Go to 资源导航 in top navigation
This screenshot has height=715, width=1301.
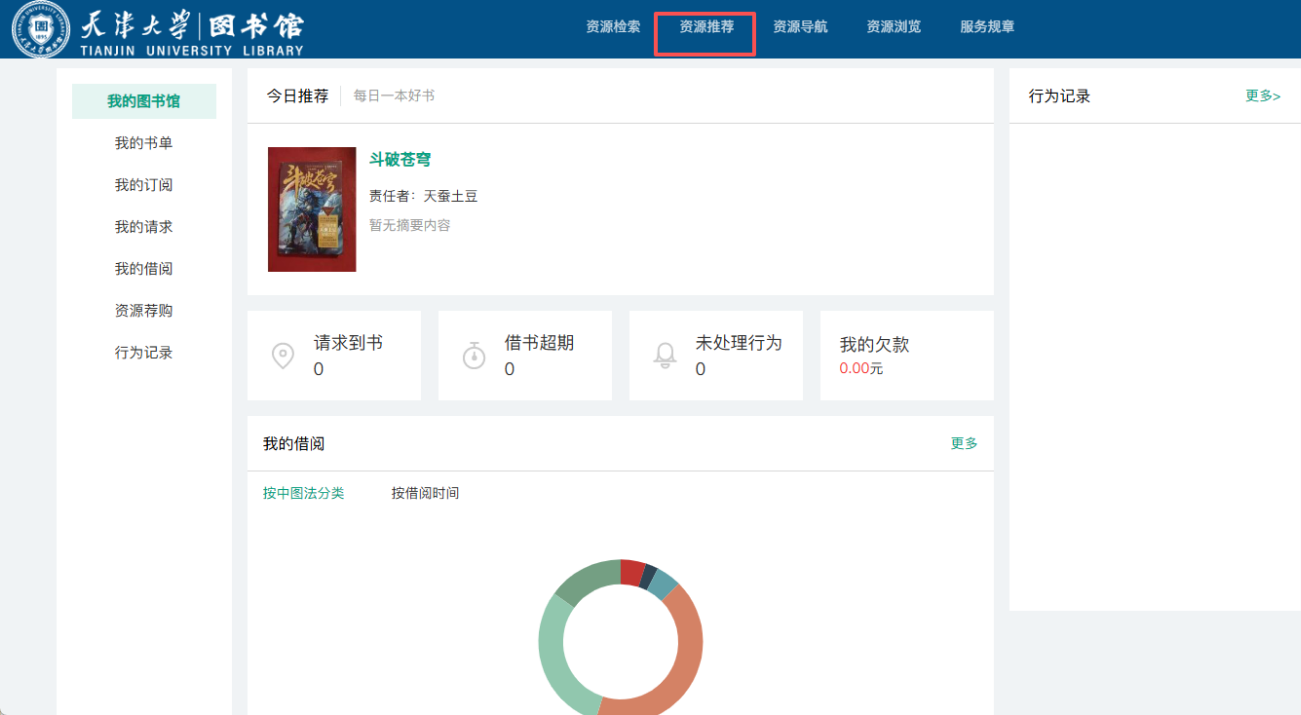click(x=800, y=27)
